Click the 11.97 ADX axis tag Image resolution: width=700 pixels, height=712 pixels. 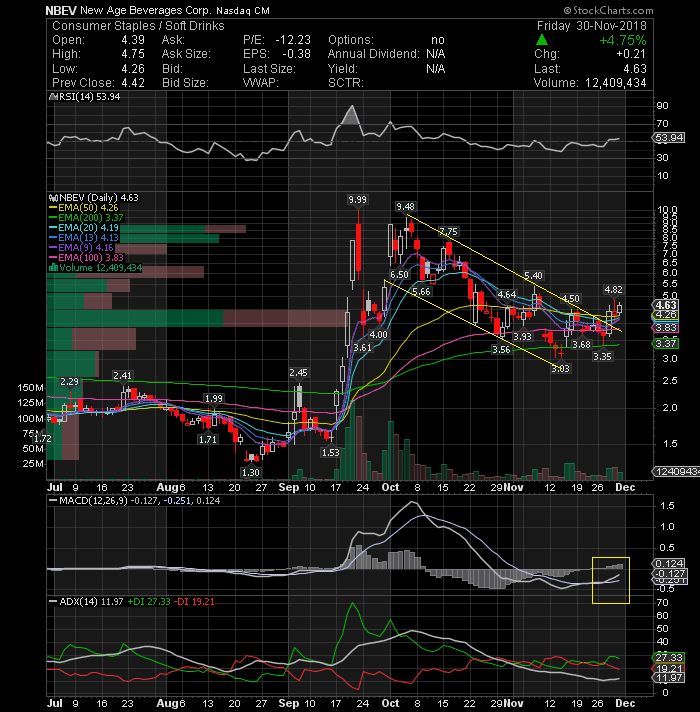click(x=669, y=678)
